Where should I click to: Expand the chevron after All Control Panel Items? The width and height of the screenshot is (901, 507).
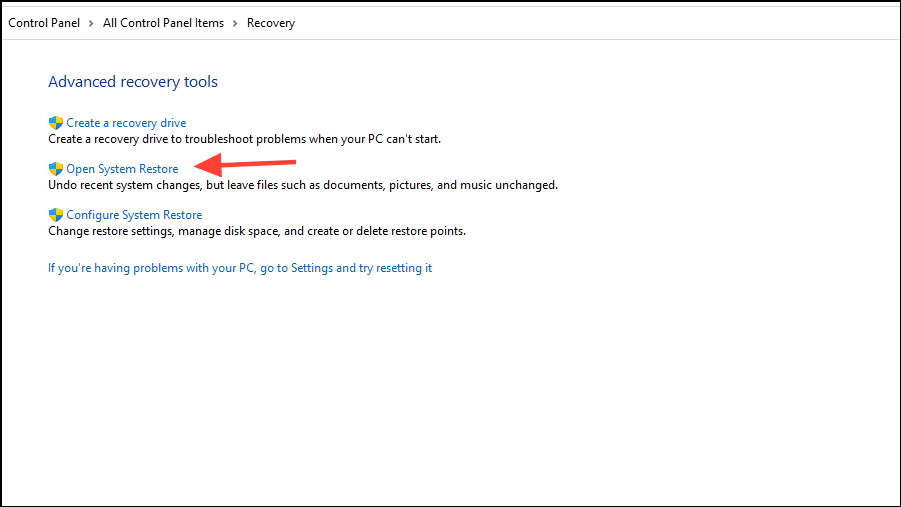click(x=235, y=24)
